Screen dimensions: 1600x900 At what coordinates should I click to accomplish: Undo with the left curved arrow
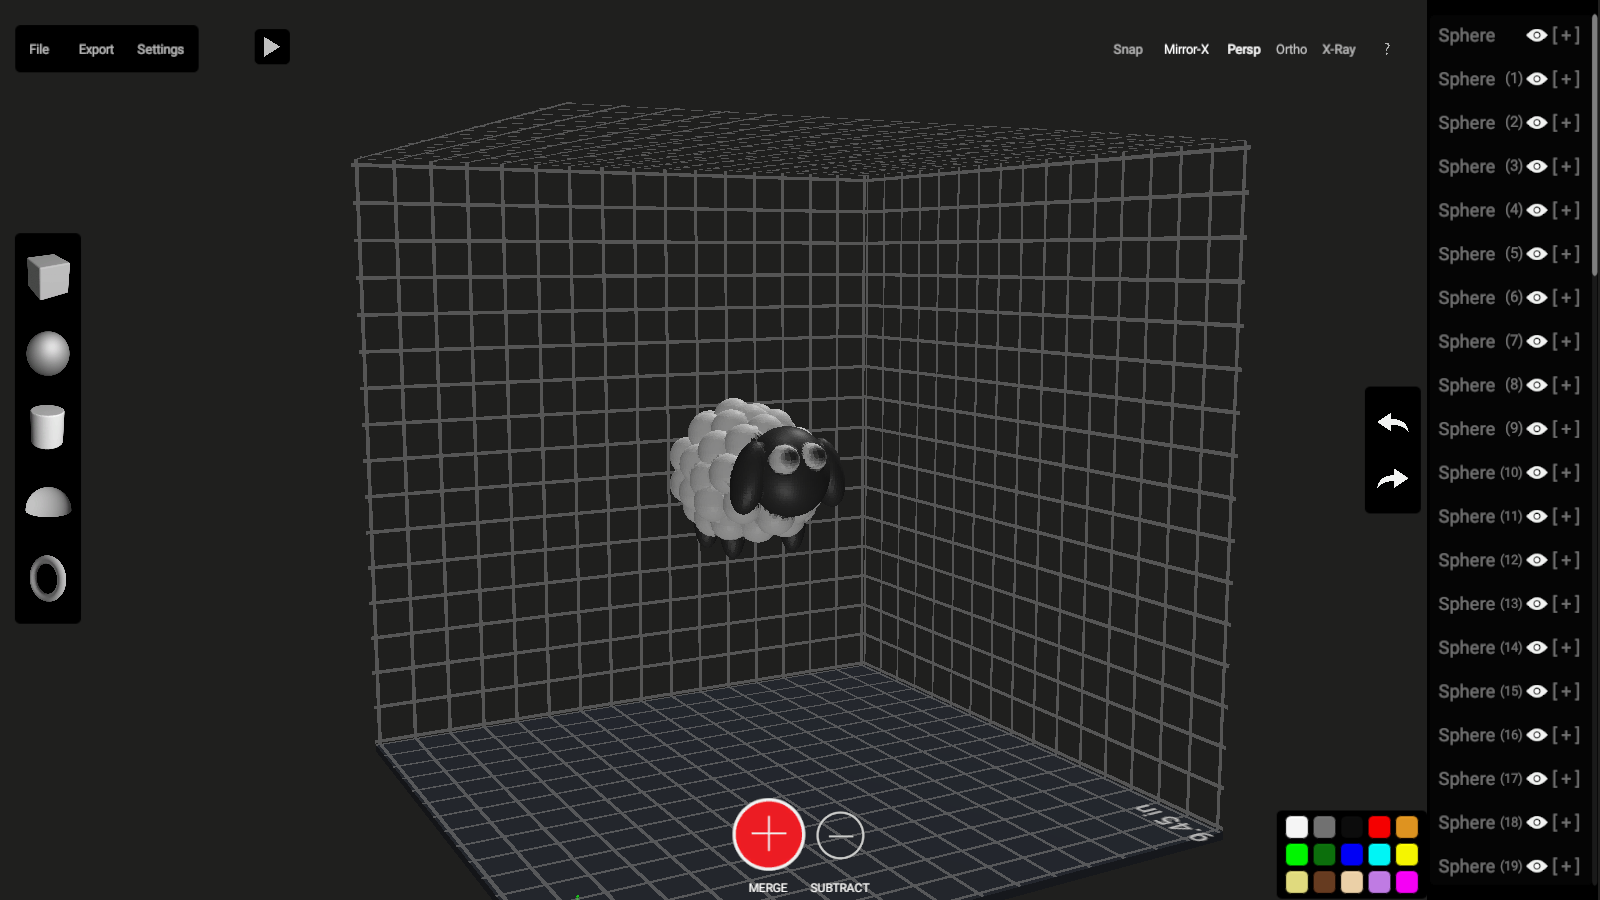1392,423
